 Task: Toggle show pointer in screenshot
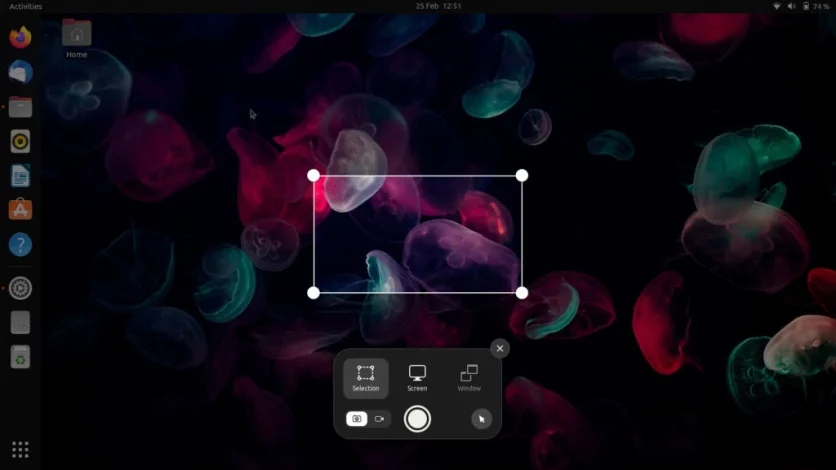(482, 419)
